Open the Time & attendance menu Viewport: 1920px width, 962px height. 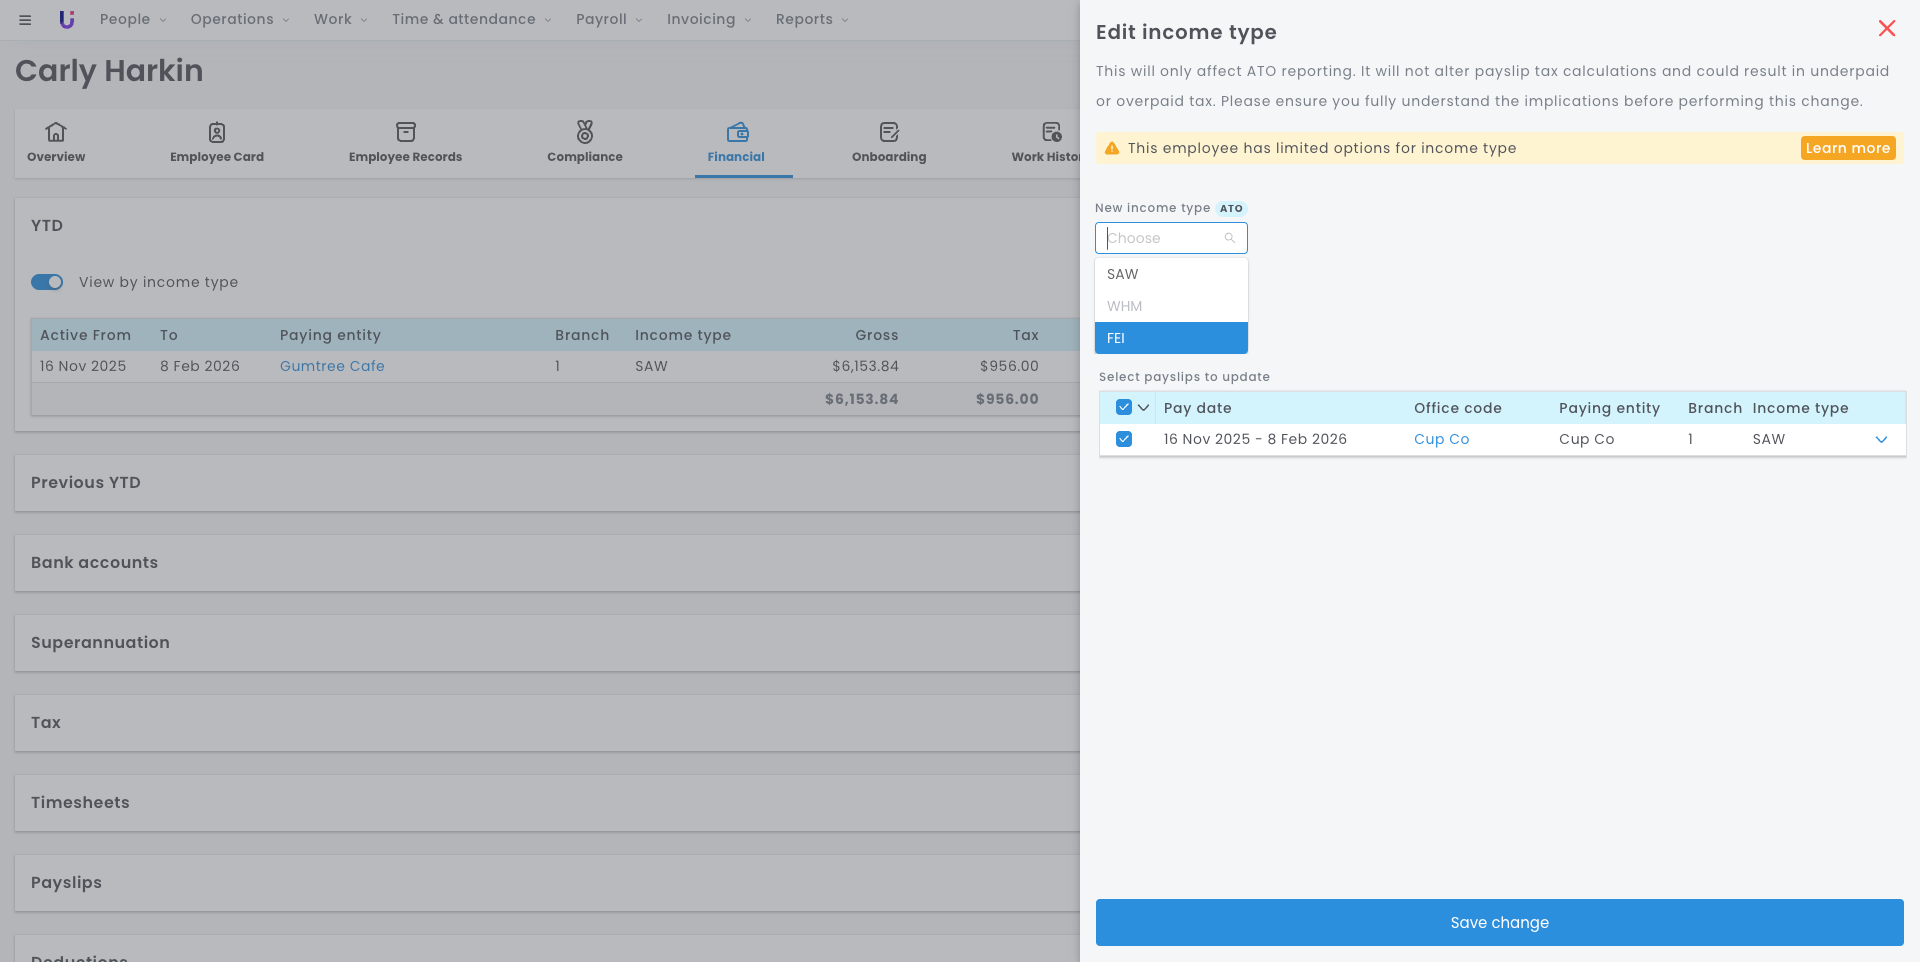coord(472,19)
